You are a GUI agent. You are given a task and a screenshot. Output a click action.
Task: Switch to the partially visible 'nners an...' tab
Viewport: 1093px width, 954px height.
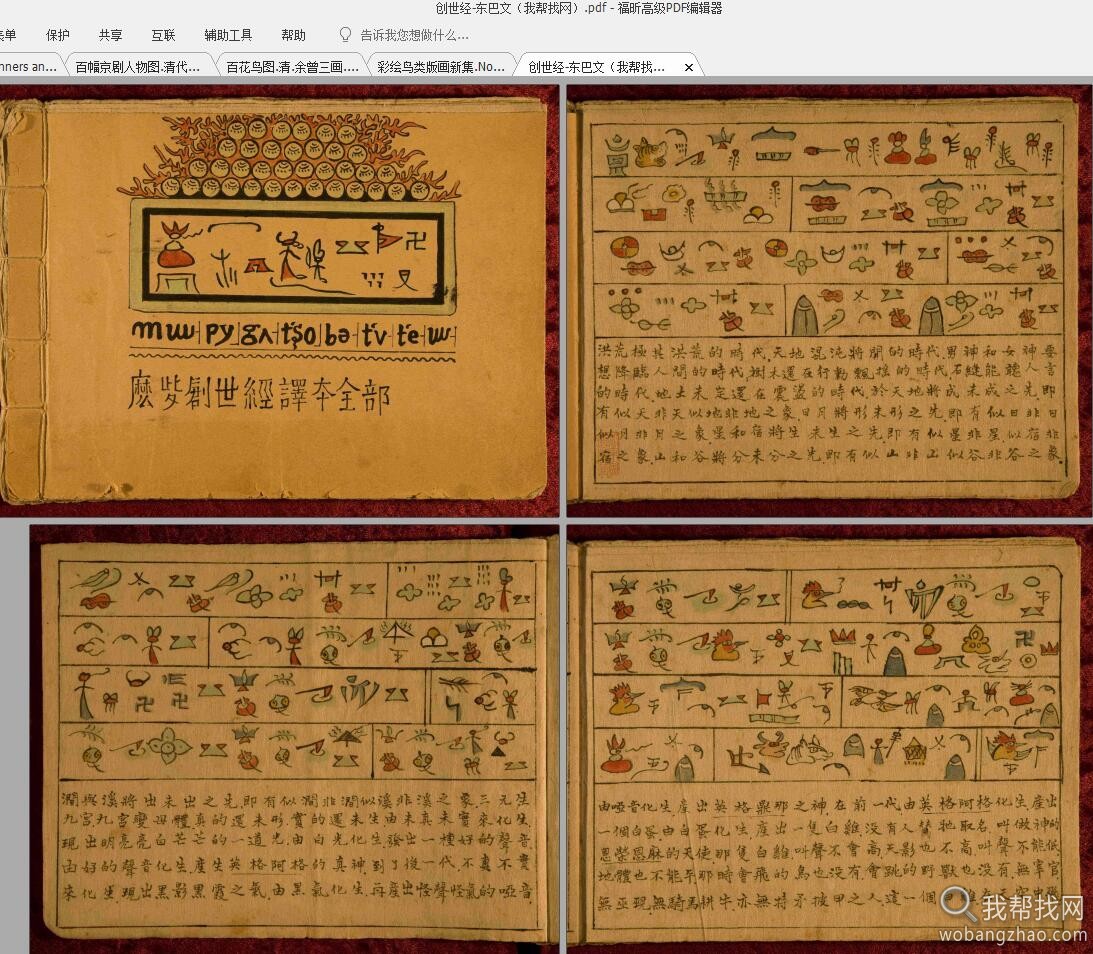point(29,67)
